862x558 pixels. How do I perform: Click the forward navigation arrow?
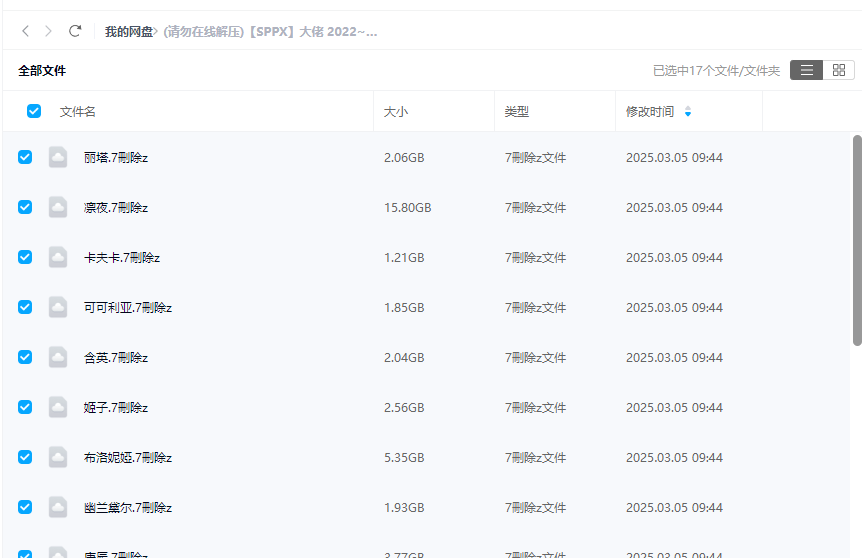[x=49, y=32]
